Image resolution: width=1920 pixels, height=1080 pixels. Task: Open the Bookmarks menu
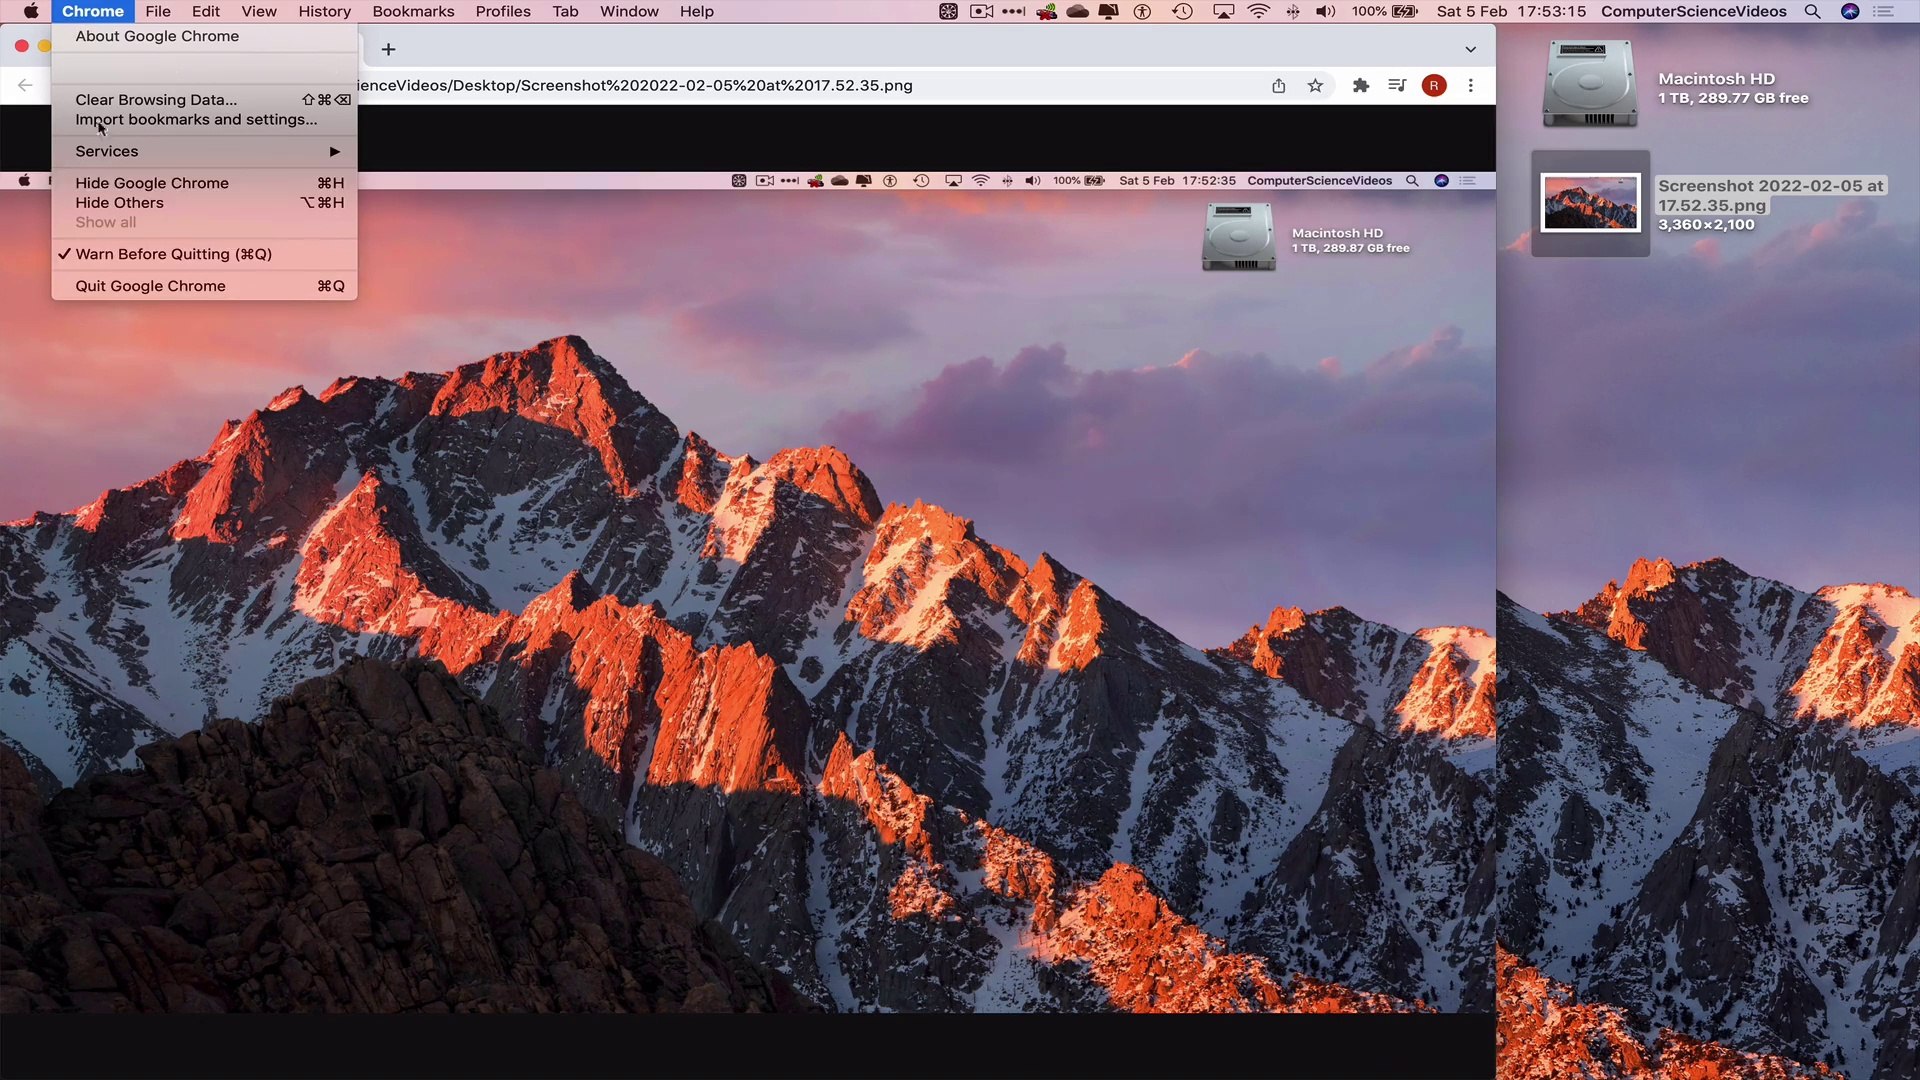pyautogui.click(x=413, y=12)
